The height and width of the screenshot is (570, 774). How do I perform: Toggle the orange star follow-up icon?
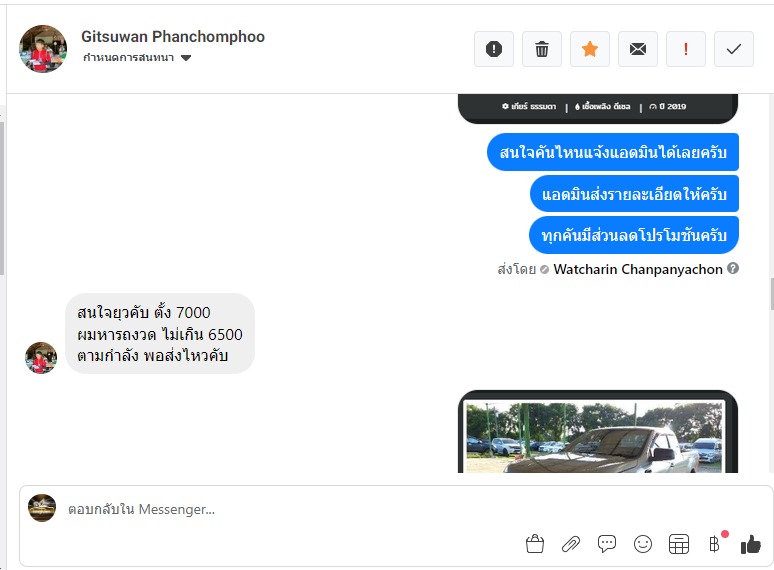(590, 49)
